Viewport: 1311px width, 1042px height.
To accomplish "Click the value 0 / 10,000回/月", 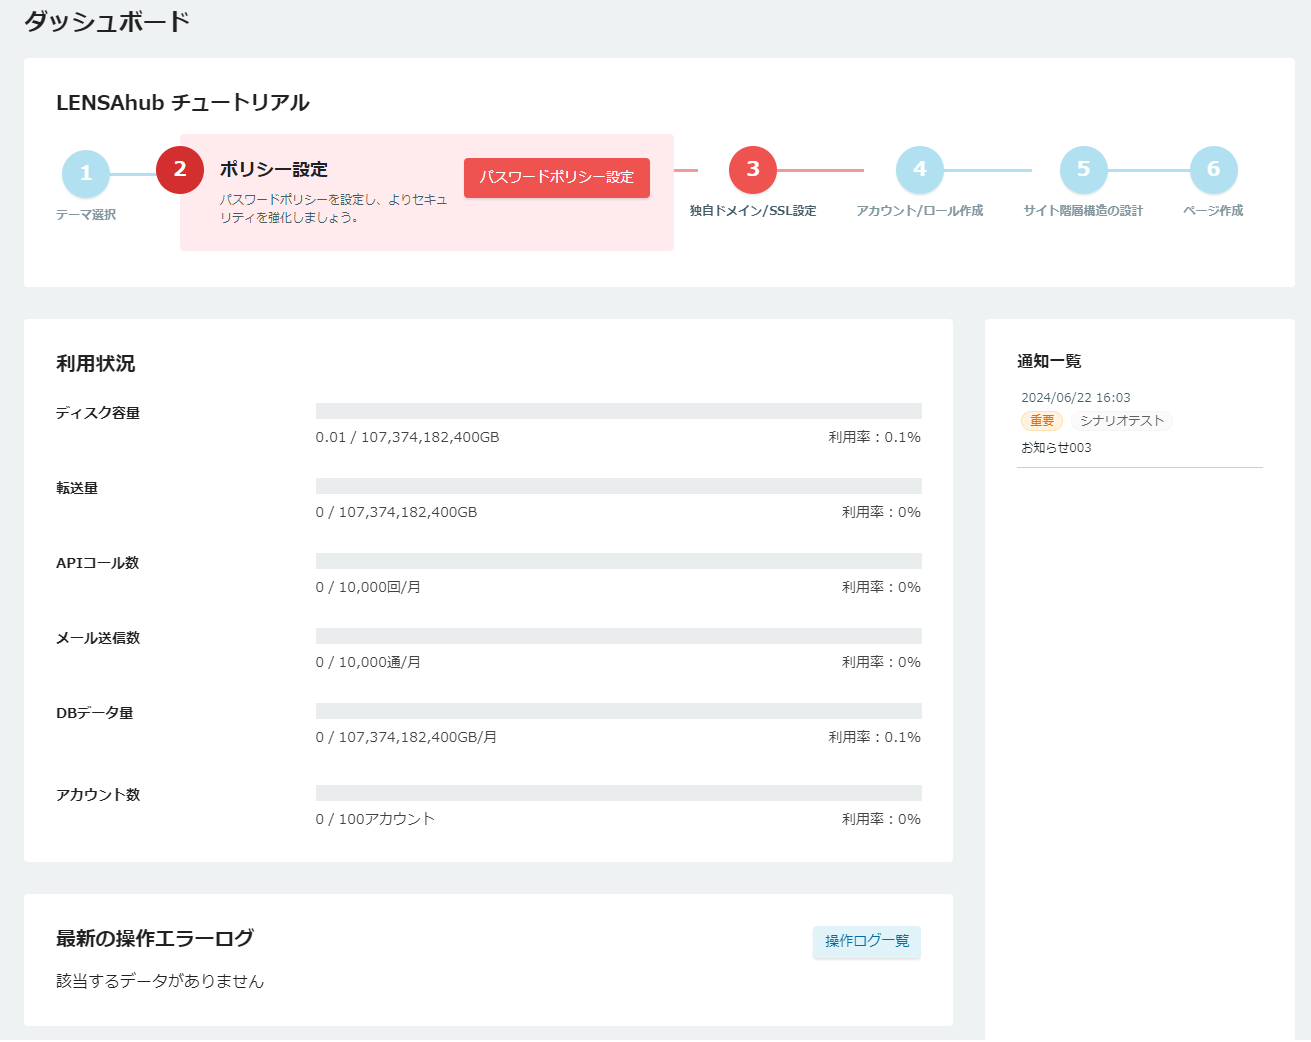I will tap(368, 587).
